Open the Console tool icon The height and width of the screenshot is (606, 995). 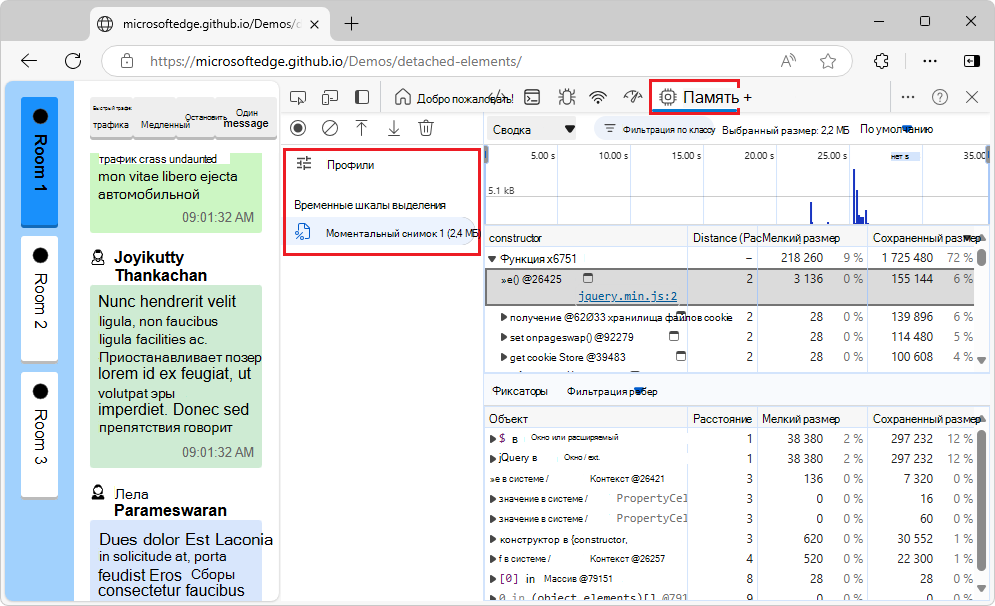pos(534,97)
